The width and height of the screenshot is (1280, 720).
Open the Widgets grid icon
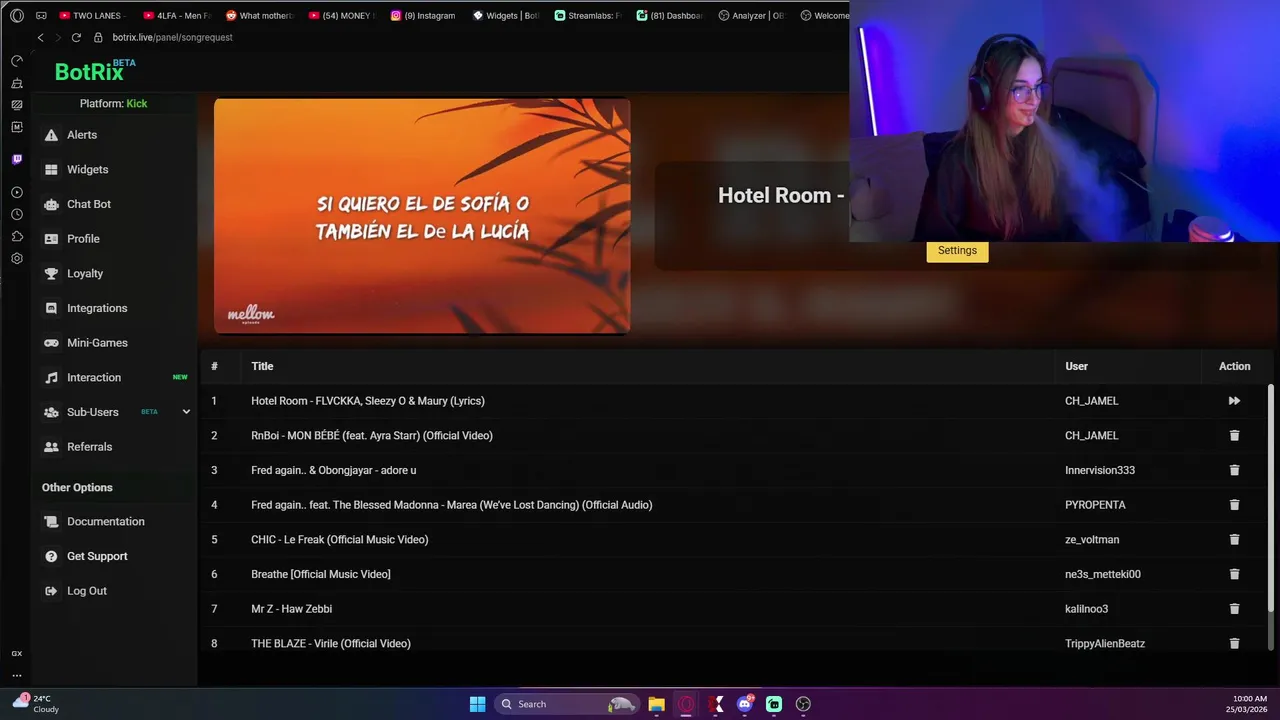51,170
